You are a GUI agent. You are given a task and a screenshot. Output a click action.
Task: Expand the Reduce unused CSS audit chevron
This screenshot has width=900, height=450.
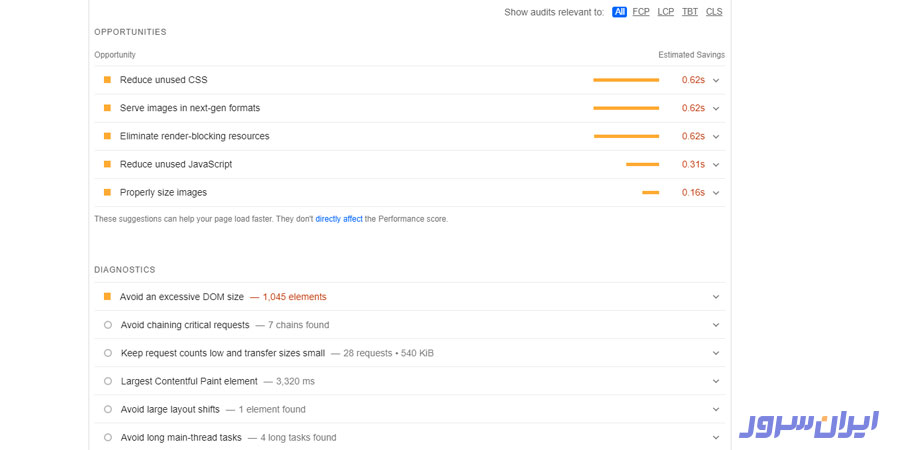click(x=716, y=80)
